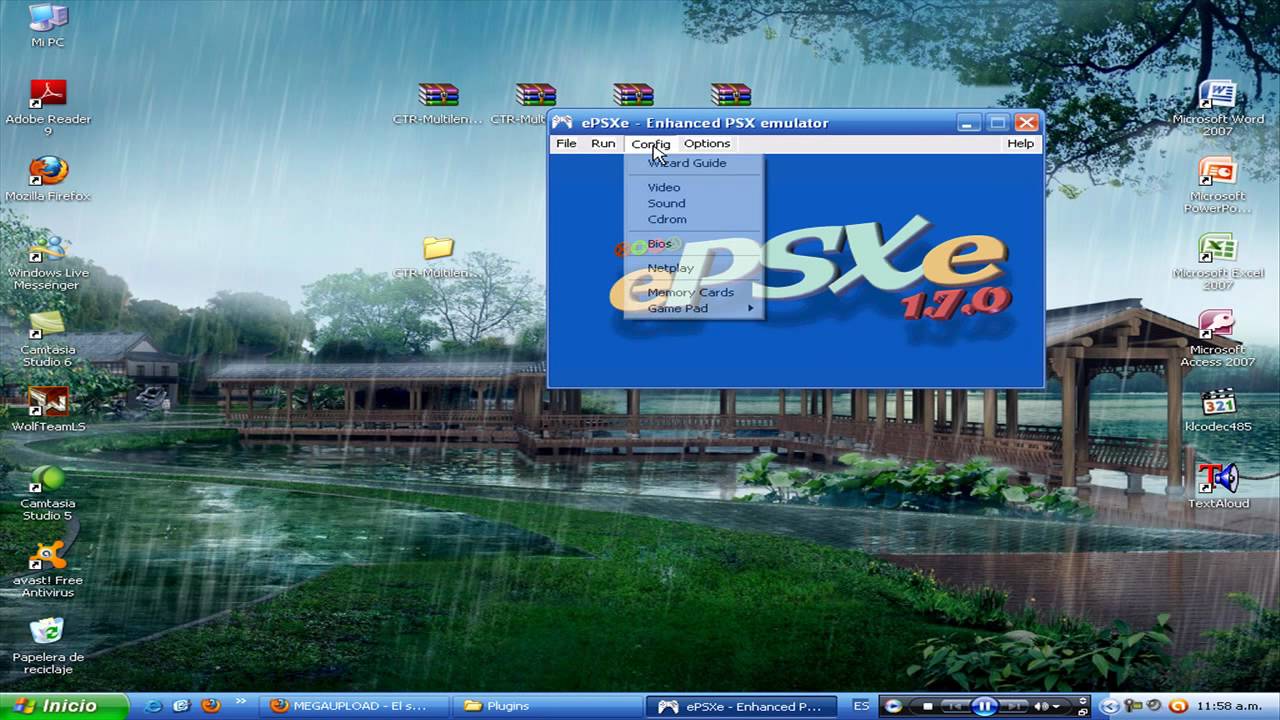
Task: Launch Internet Explorer from quick launch
Action: (x=153, y=706)
